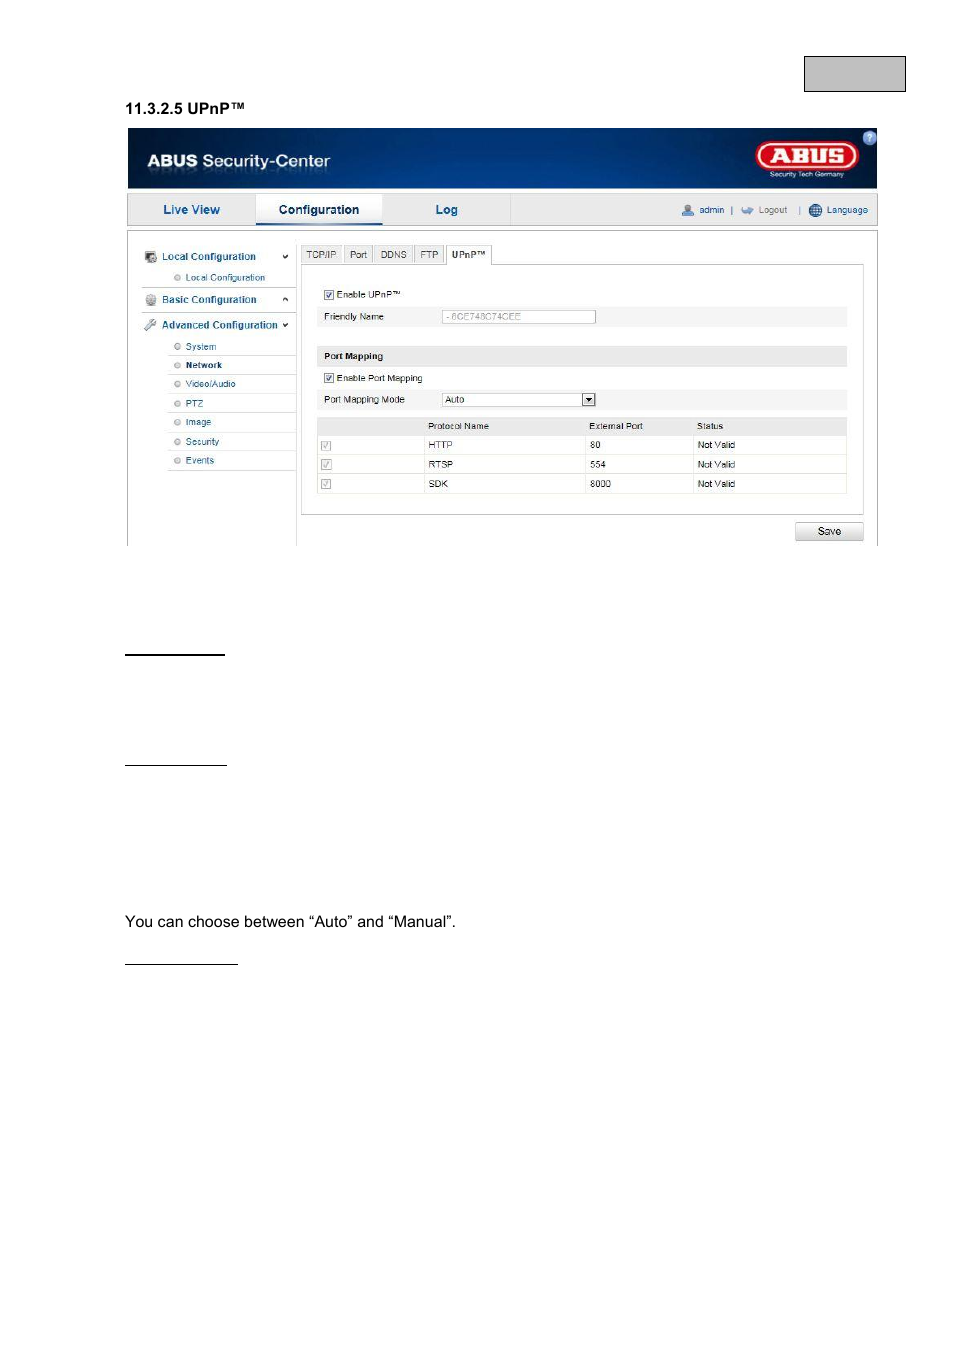Select the Port network tab

coord(358,255)
